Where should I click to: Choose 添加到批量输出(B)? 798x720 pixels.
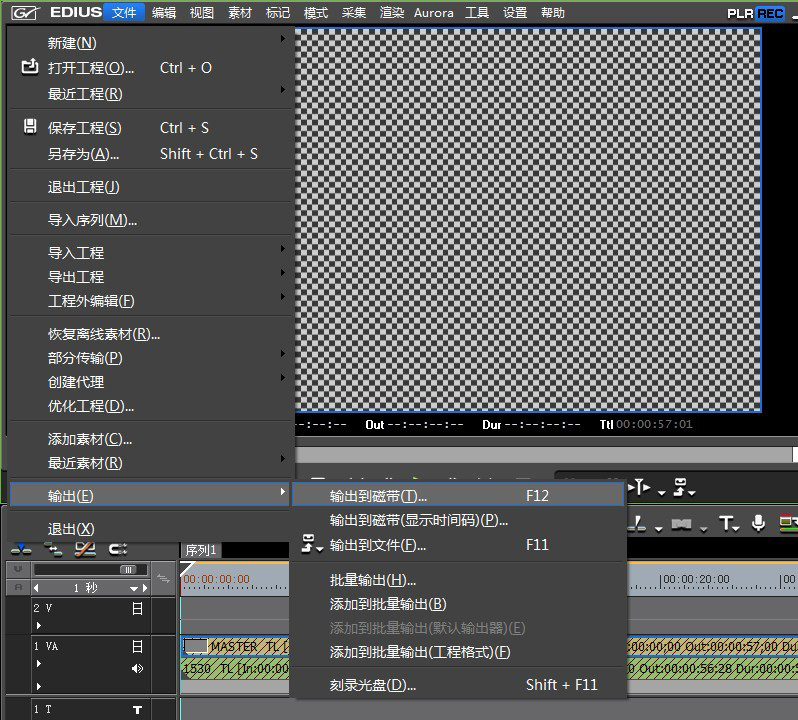[x=458, y=604]
